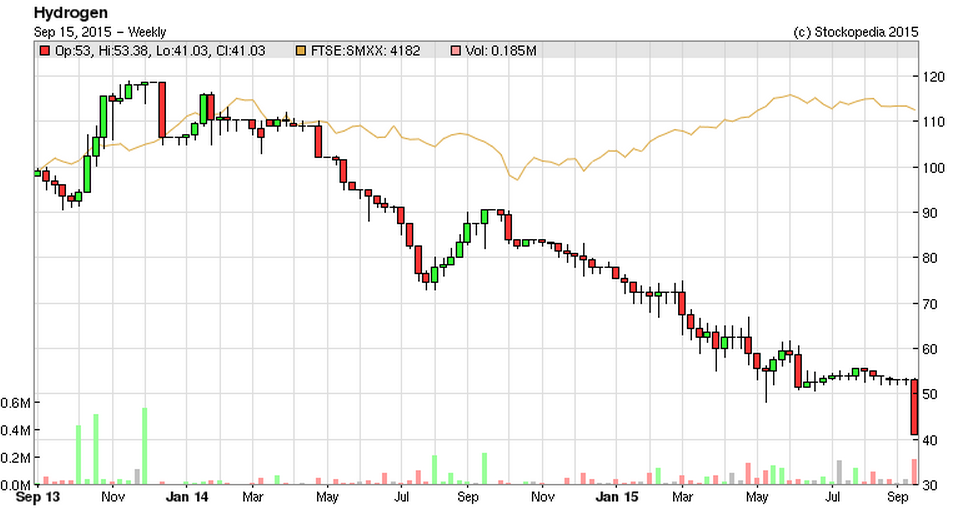The image size is (959, 526).
Task: Click the 0.4M volume axis label
Action: click(15, 431)
